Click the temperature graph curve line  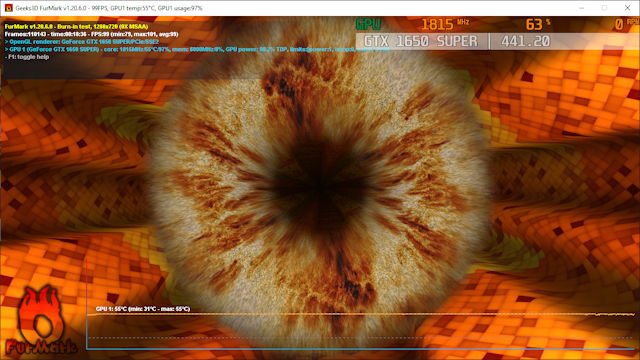(361, 314)
